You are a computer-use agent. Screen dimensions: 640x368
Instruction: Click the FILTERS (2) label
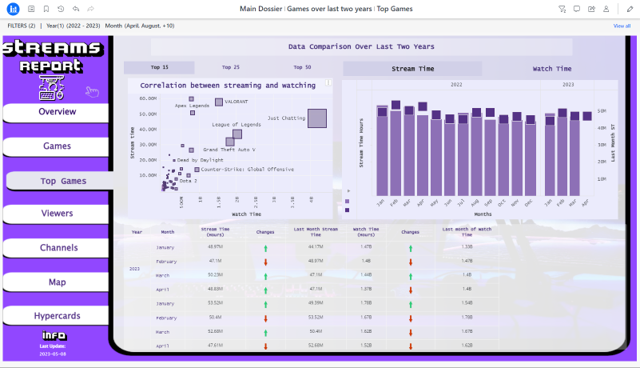21,26
